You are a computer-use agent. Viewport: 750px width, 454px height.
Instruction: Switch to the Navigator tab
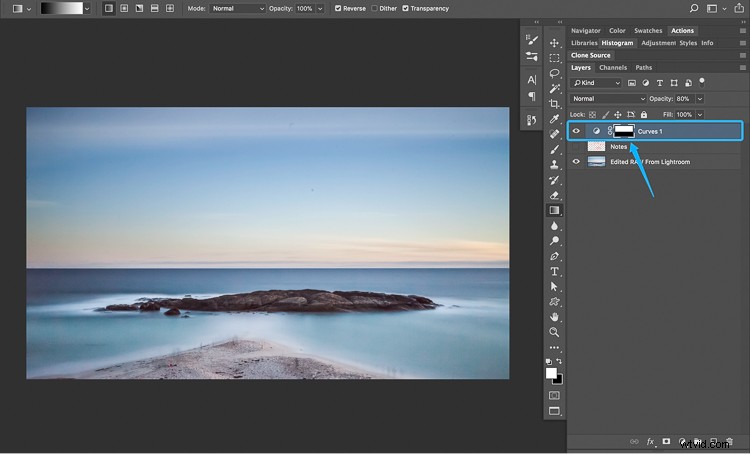point(585,31)
